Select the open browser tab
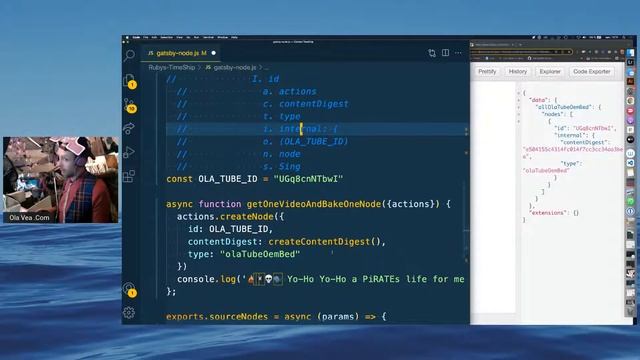 tap(492, 44)
